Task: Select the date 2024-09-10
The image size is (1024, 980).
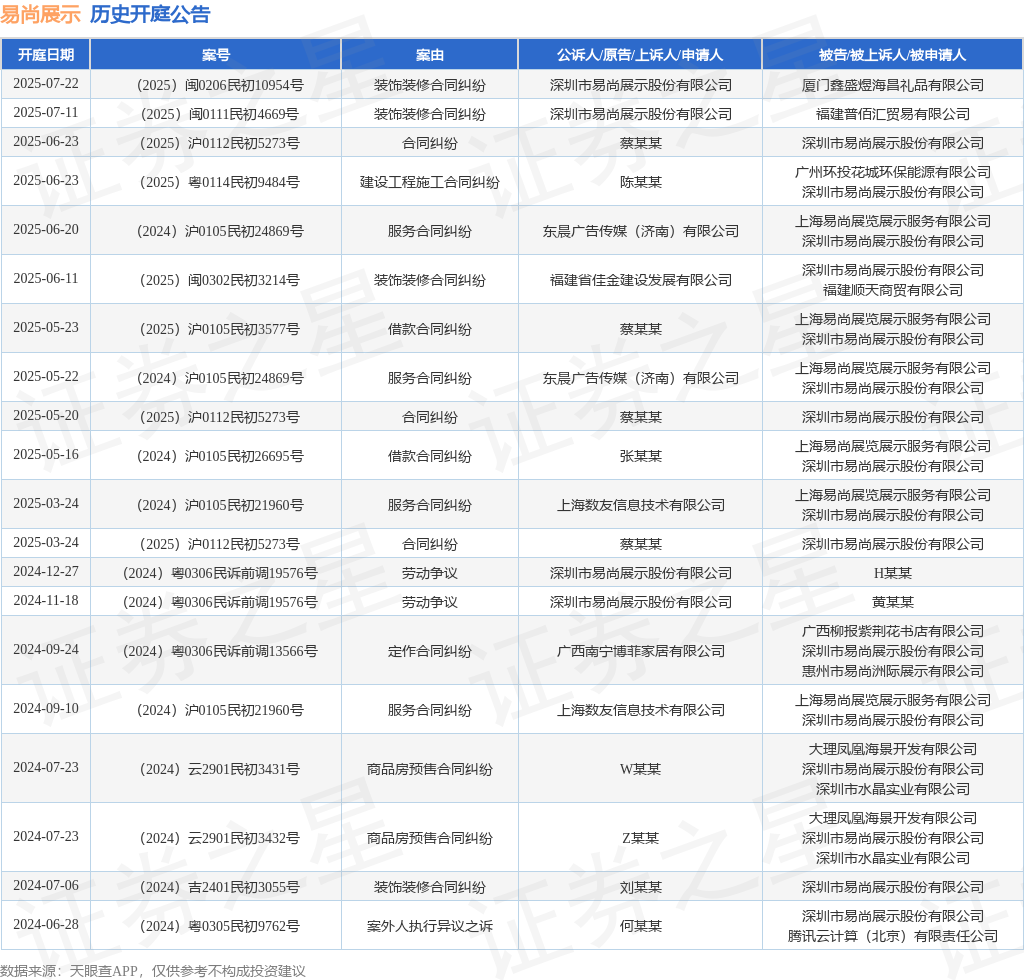Action: tap(46, 708)
